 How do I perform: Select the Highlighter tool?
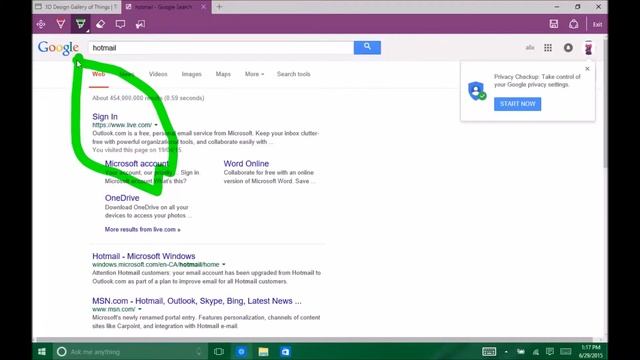coord(80,24)
